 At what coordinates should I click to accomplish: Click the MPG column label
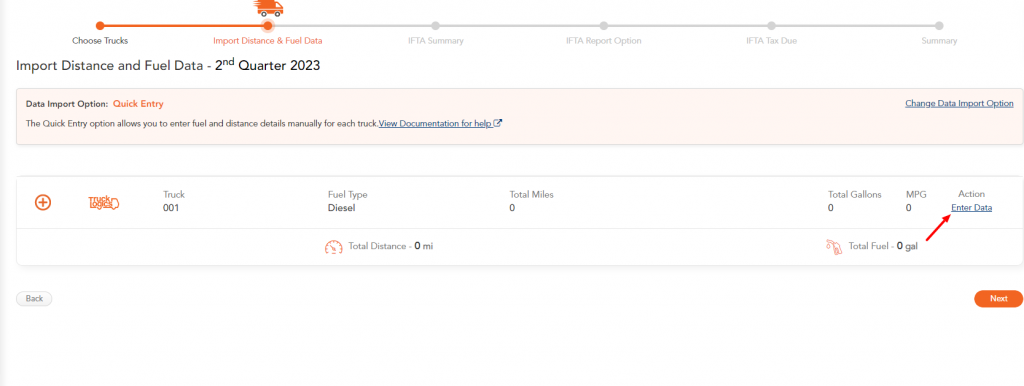pos(916,194)
